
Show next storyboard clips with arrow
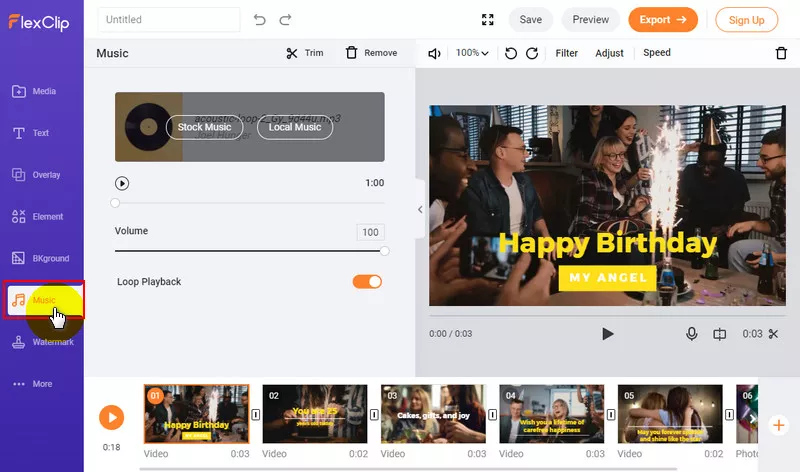[753, 419]
